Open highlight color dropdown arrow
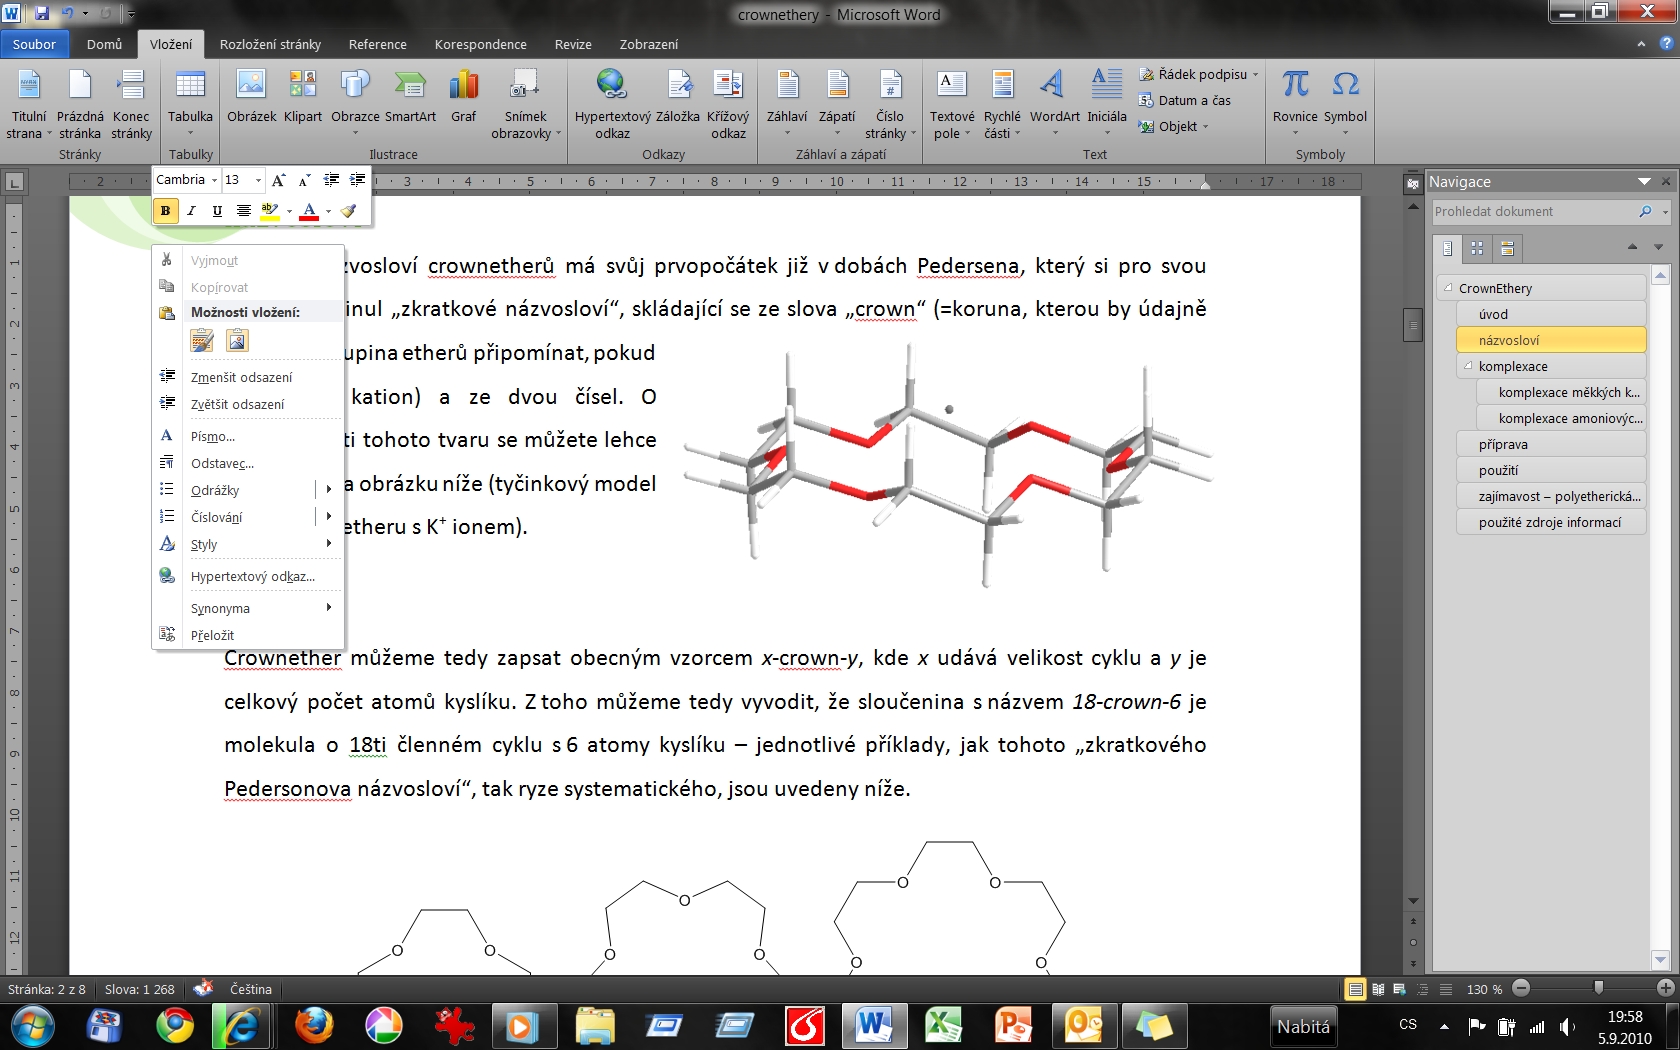The width and height of the screenshot is (1680, 1050). (x=289, y=211)
